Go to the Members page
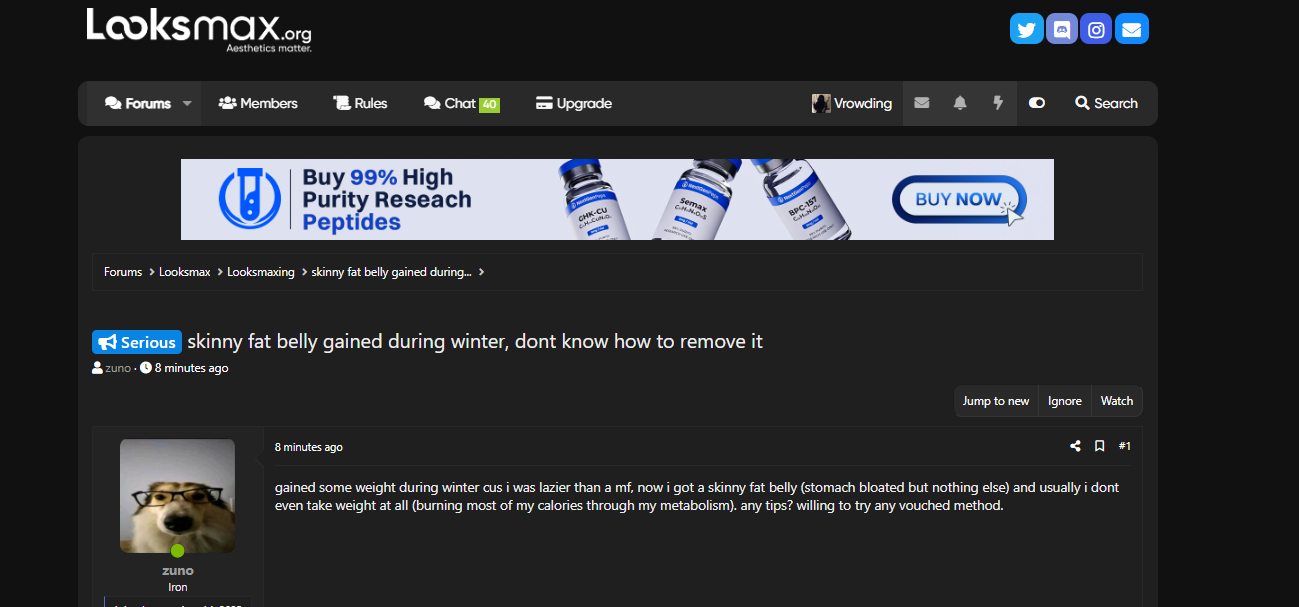The width and height of the screenshot is (1299, 607). 258,103
